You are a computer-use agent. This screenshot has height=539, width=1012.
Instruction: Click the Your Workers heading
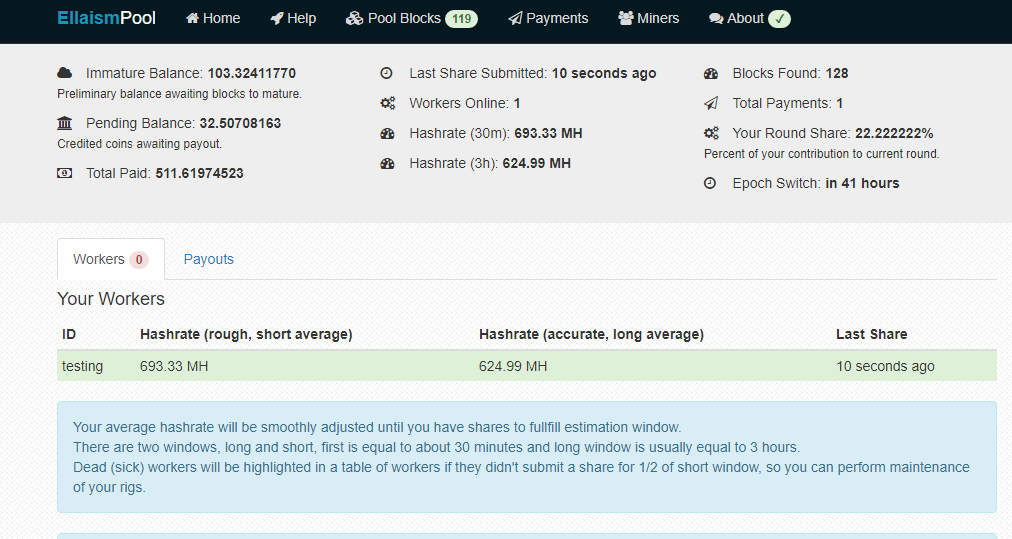pyautogui.click(x=111, y=299)
